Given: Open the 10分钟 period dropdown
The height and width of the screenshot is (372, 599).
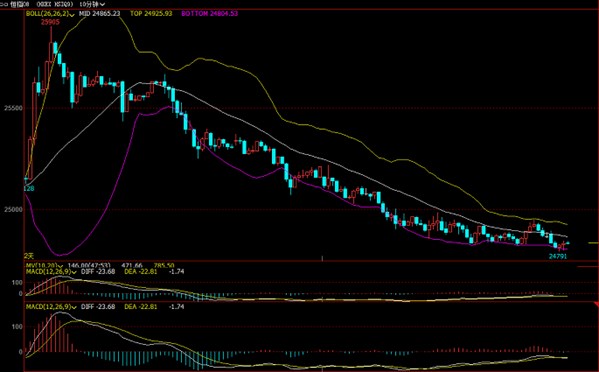Looking at the screenshot, I should pyautogui.click(x=93, y=4).
